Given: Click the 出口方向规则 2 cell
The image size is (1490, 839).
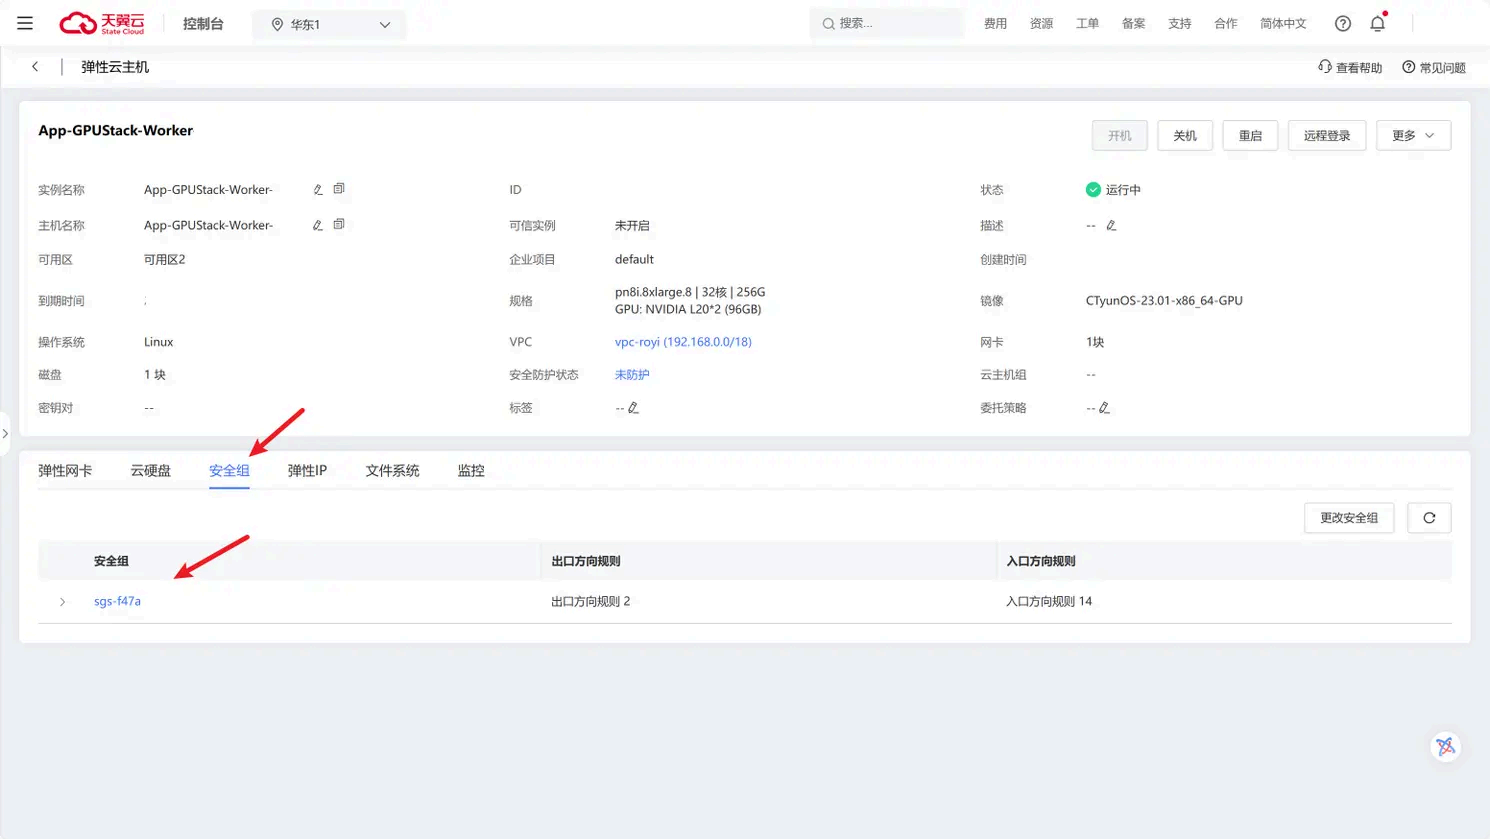Looking at the screenshot, I should (x=591, y=602).
